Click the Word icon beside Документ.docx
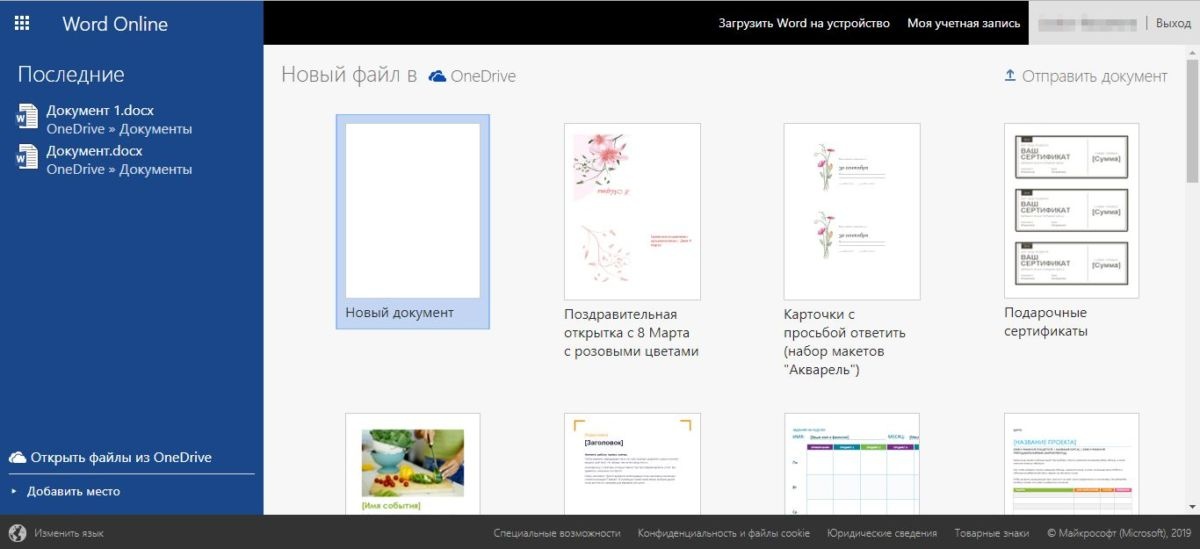1200x549 pixels. click(x=26, y=159)
